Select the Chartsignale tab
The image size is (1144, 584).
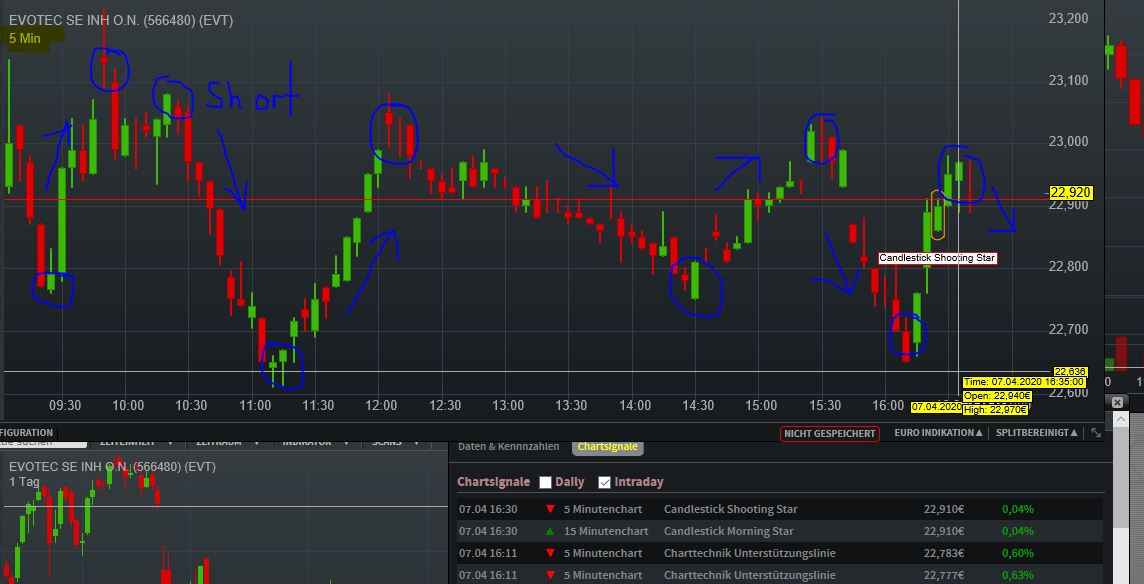(x=607, y=447)
